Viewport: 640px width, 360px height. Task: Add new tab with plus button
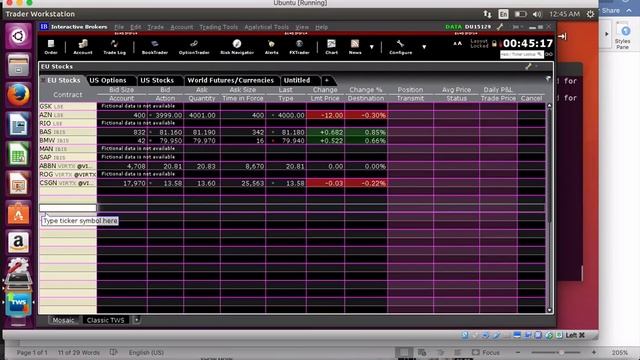coord(327,80)
